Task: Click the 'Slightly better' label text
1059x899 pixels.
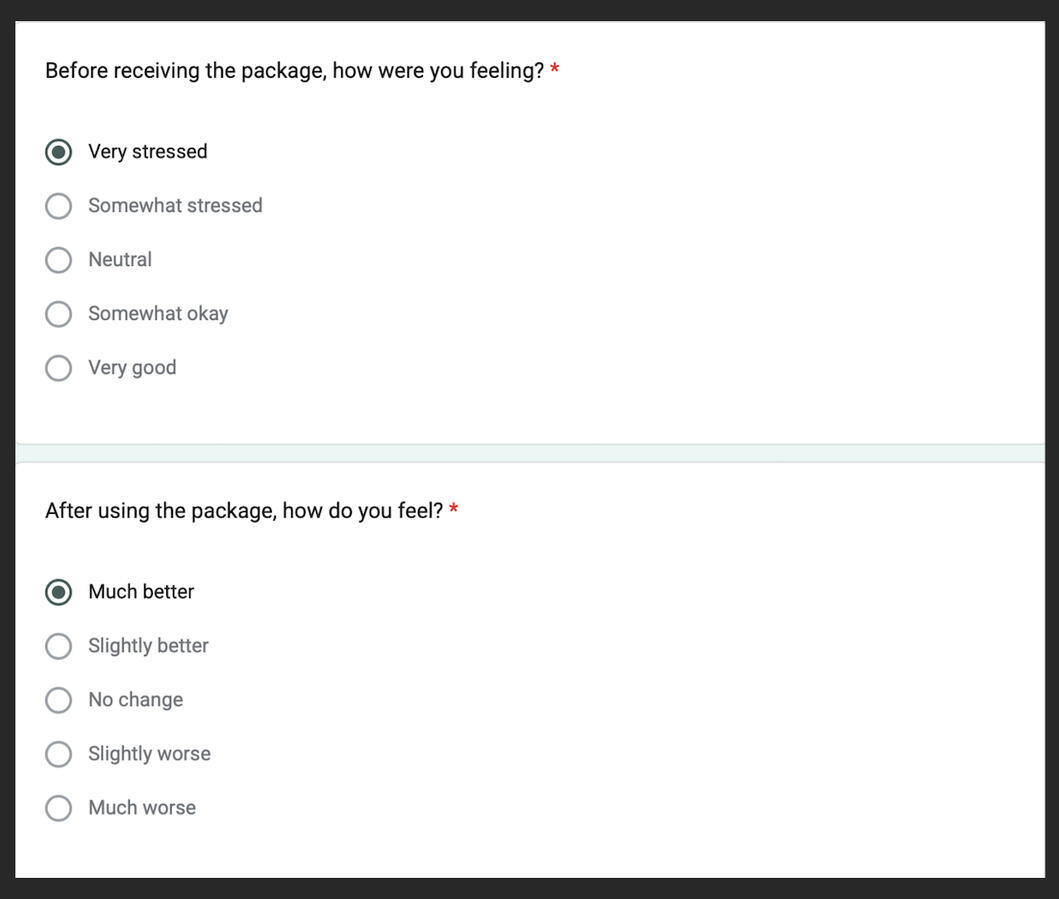Action: pyautogui.click(x=149, y=646)
